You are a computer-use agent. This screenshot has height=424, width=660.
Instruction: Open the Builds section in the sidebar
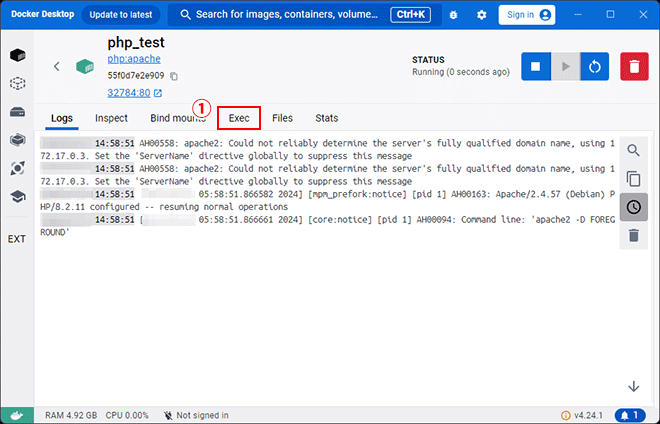(17, 140)
